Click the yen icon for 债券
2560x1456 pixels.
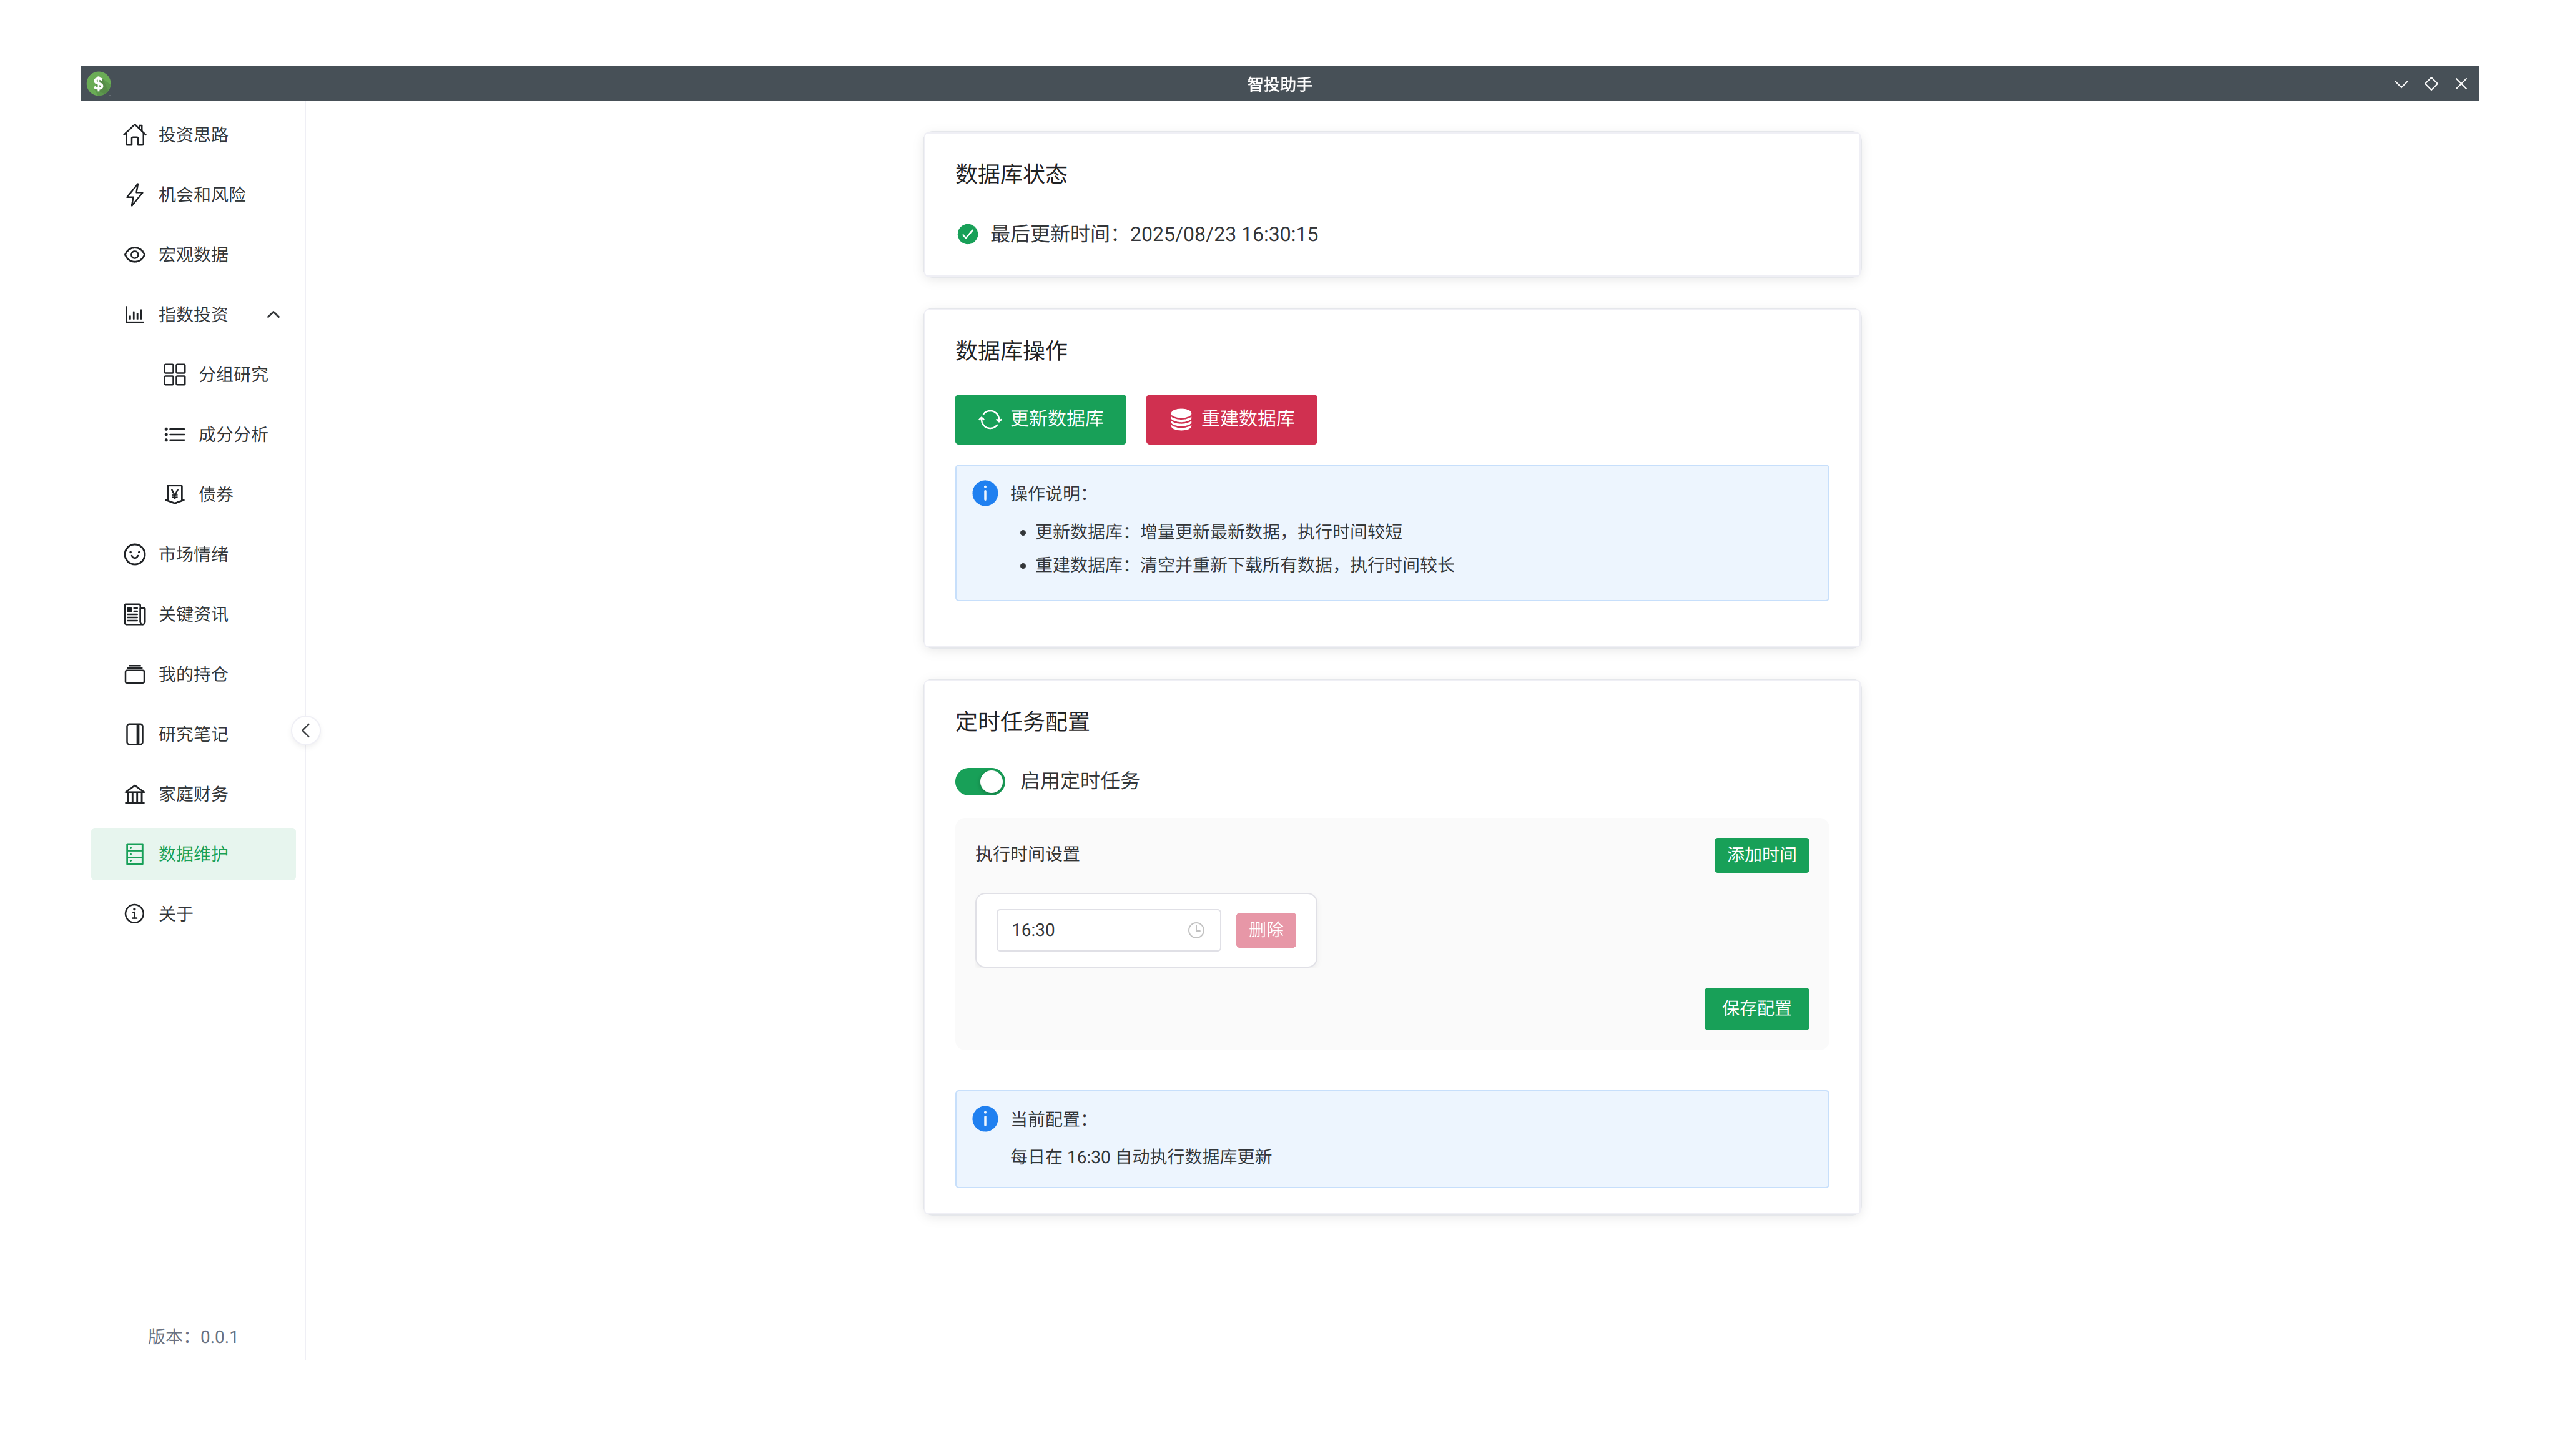click(x=174, y=494)
